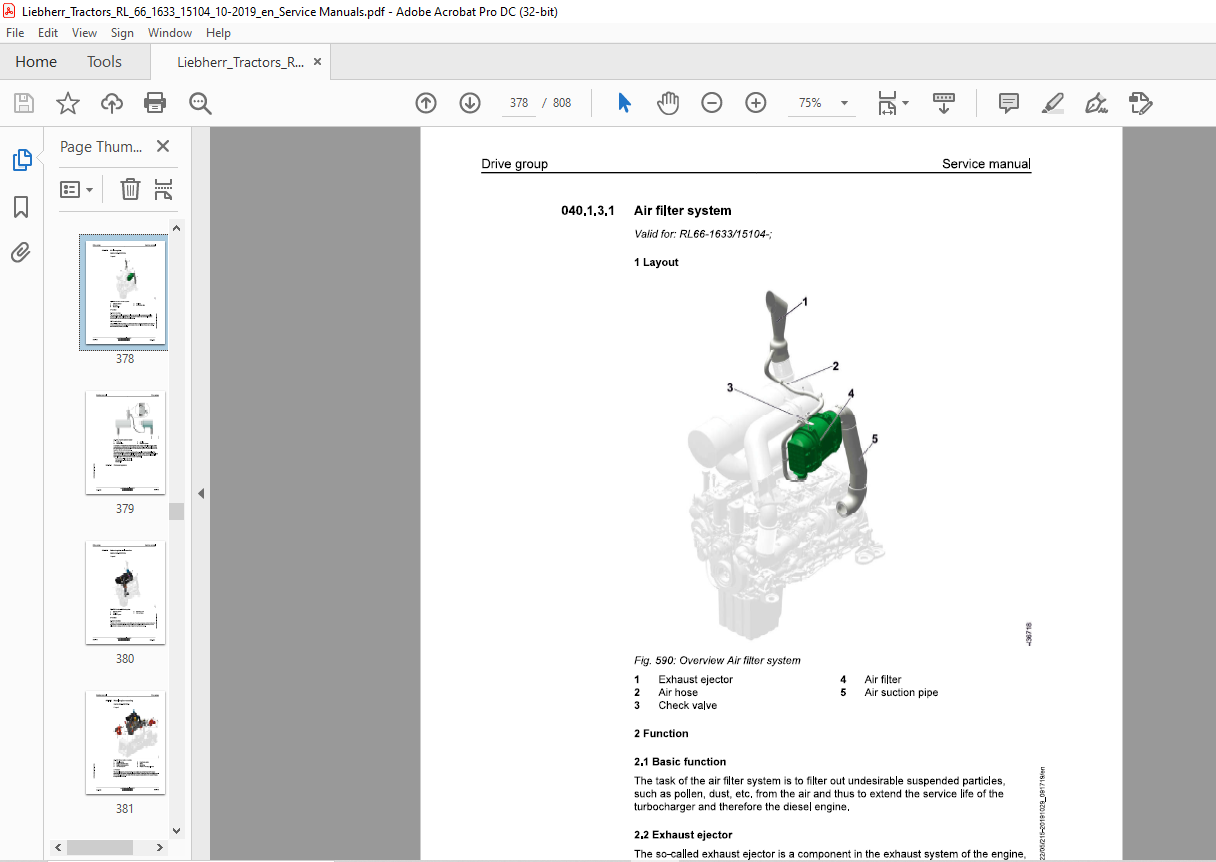The width and height of the screenshot is (1216, 862).
Task: Click thumbnail panel scroll left arrow
Action: (x=59, y=846)
